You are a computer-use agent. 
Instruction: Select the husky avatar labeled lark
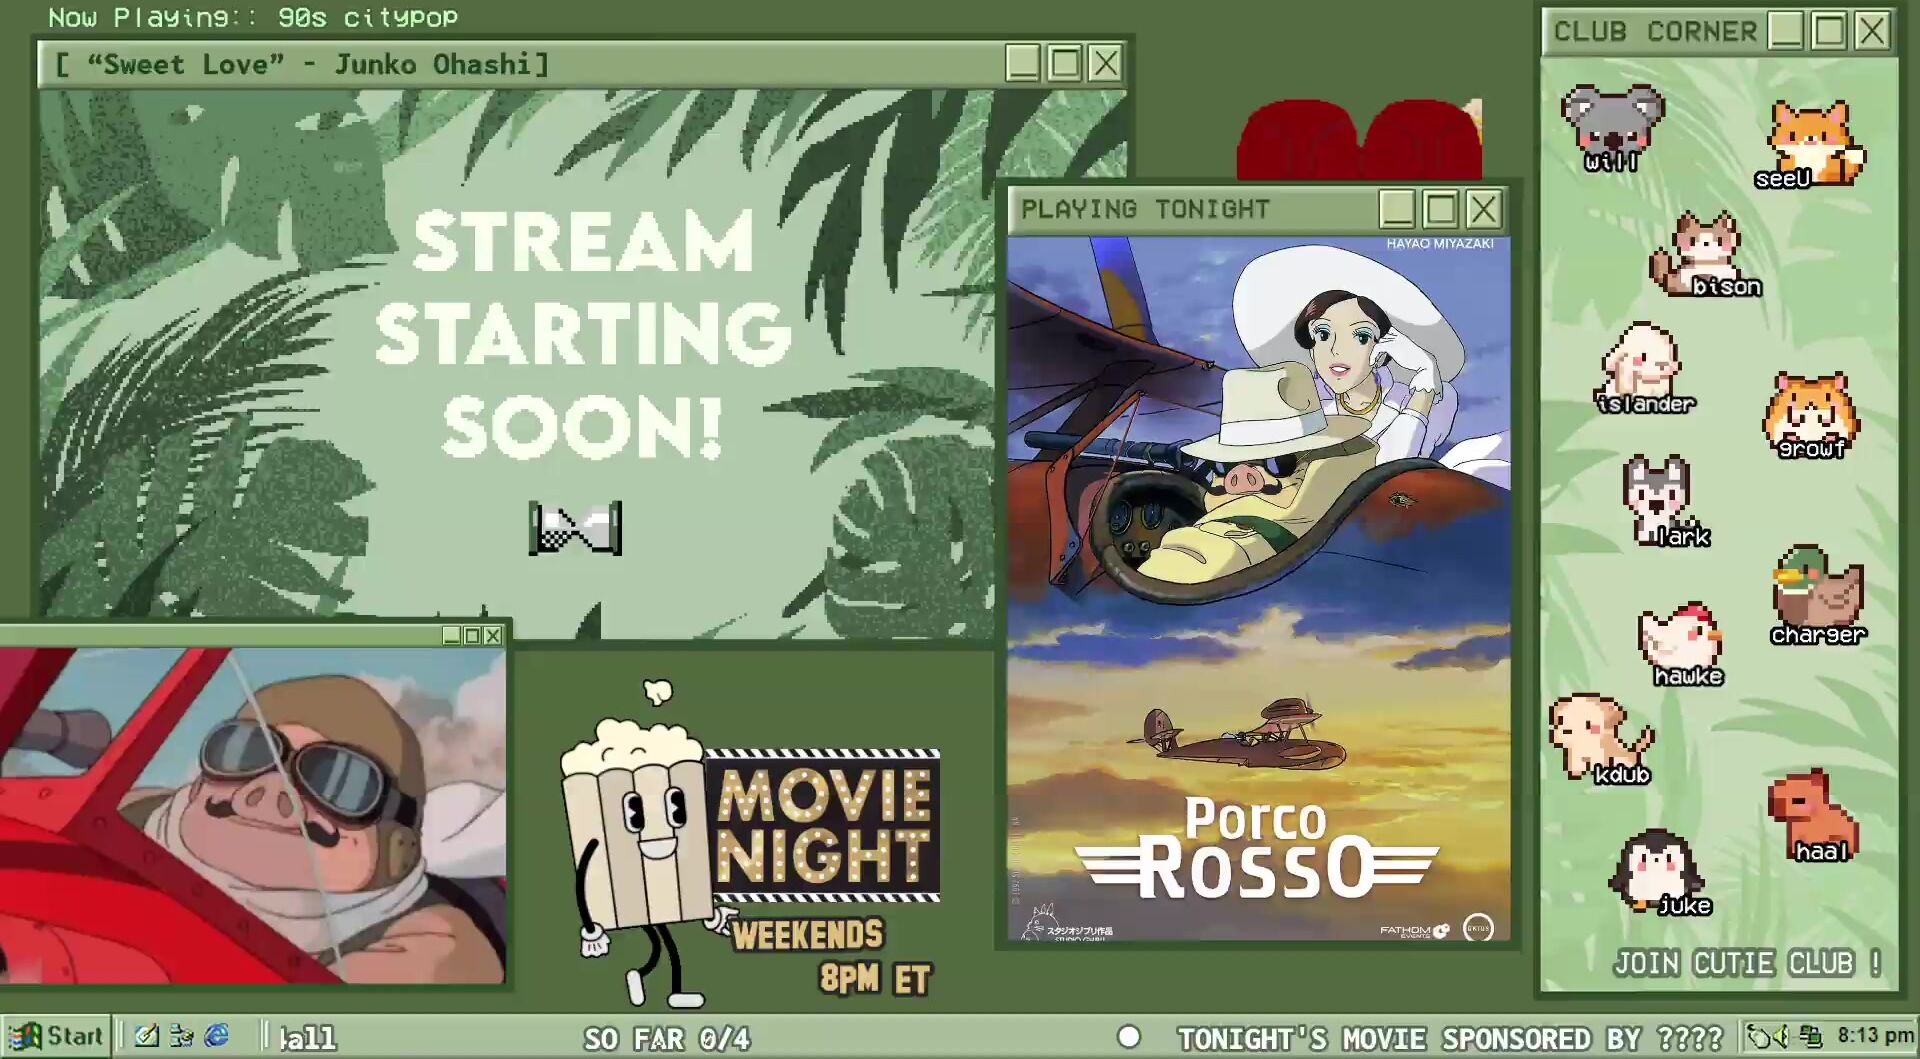(x=1665, y=502)
